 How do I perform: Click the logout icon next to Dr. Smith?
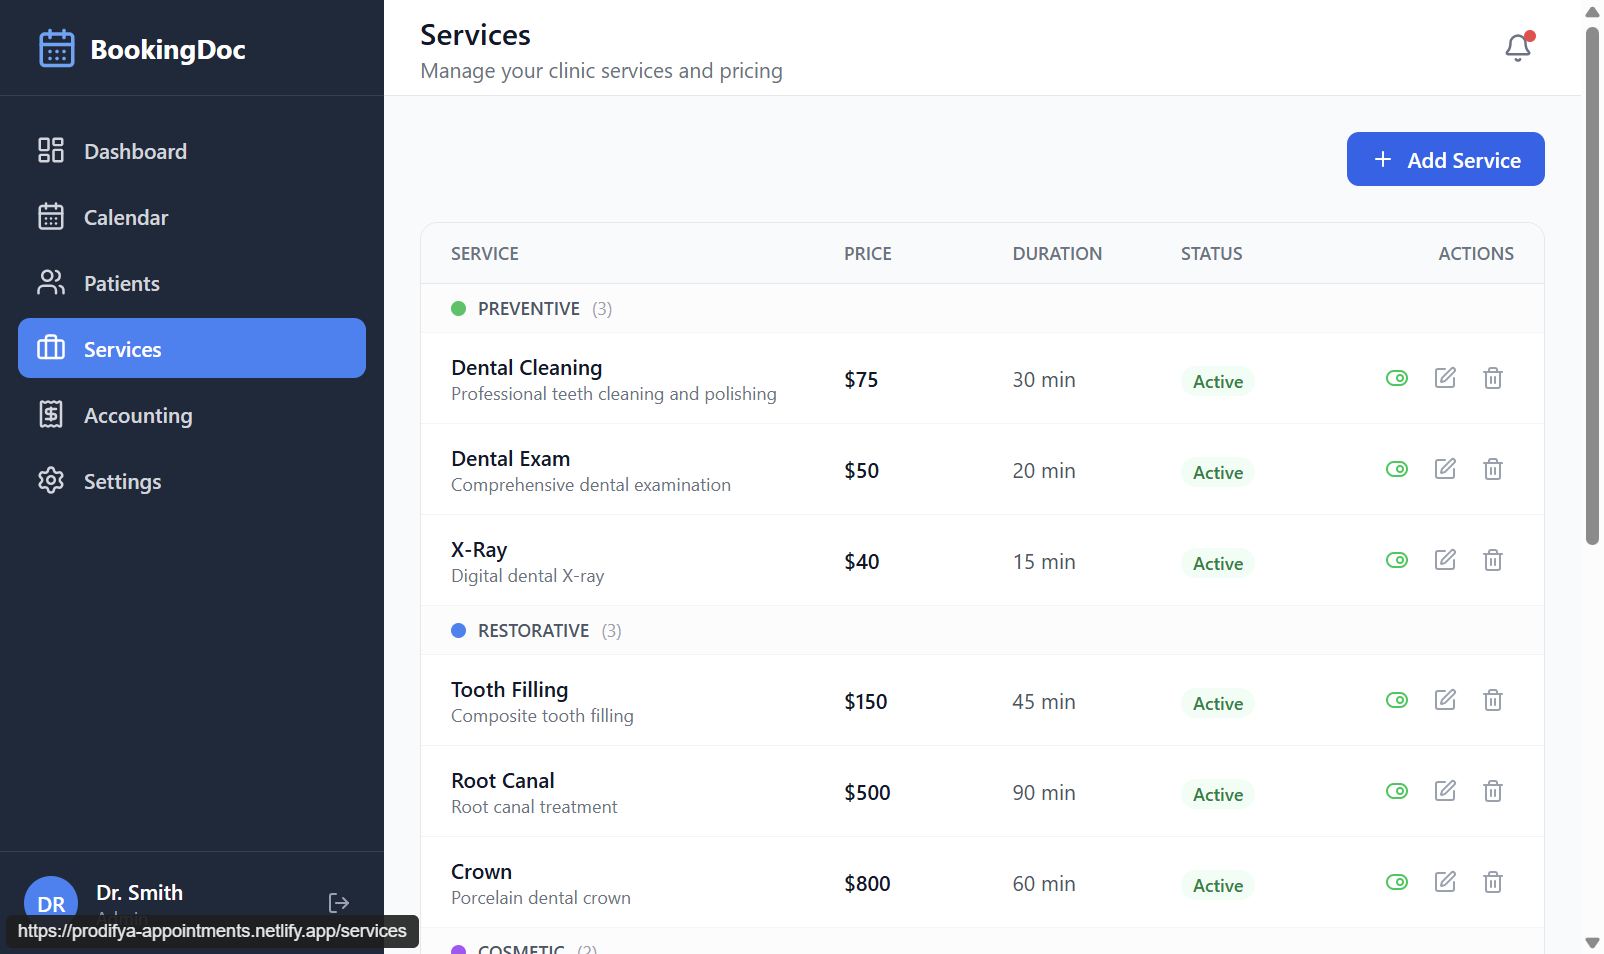coord(339,903)
